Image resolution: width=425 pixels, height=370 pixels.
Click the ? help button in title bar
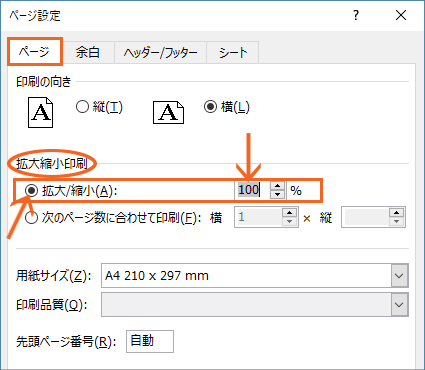(x=356, y=15)
